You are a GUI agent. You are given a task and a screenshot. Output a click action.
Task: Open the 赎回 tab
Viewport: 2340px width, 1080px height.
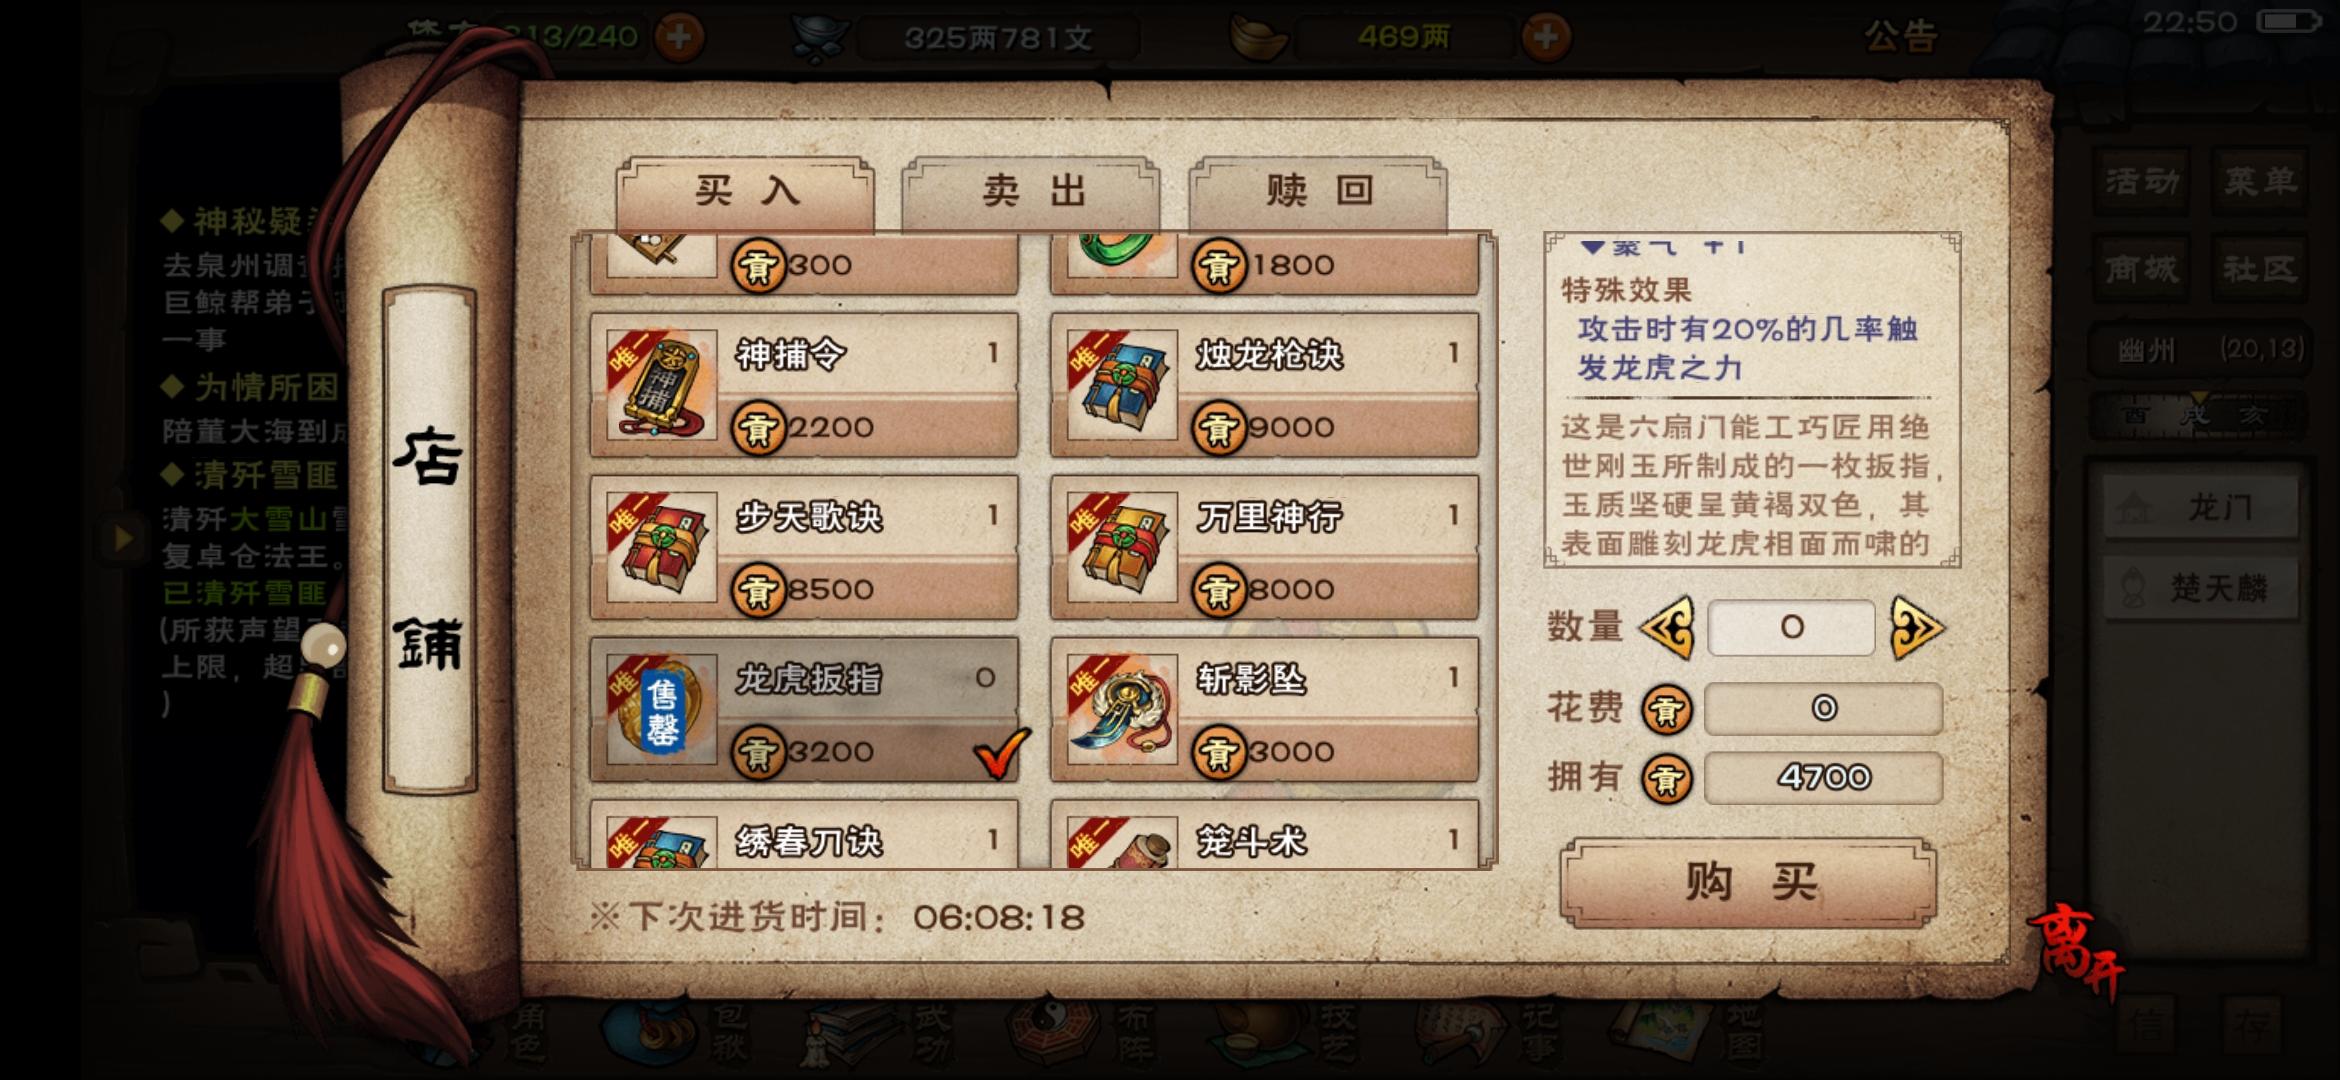coord(1318,192)
